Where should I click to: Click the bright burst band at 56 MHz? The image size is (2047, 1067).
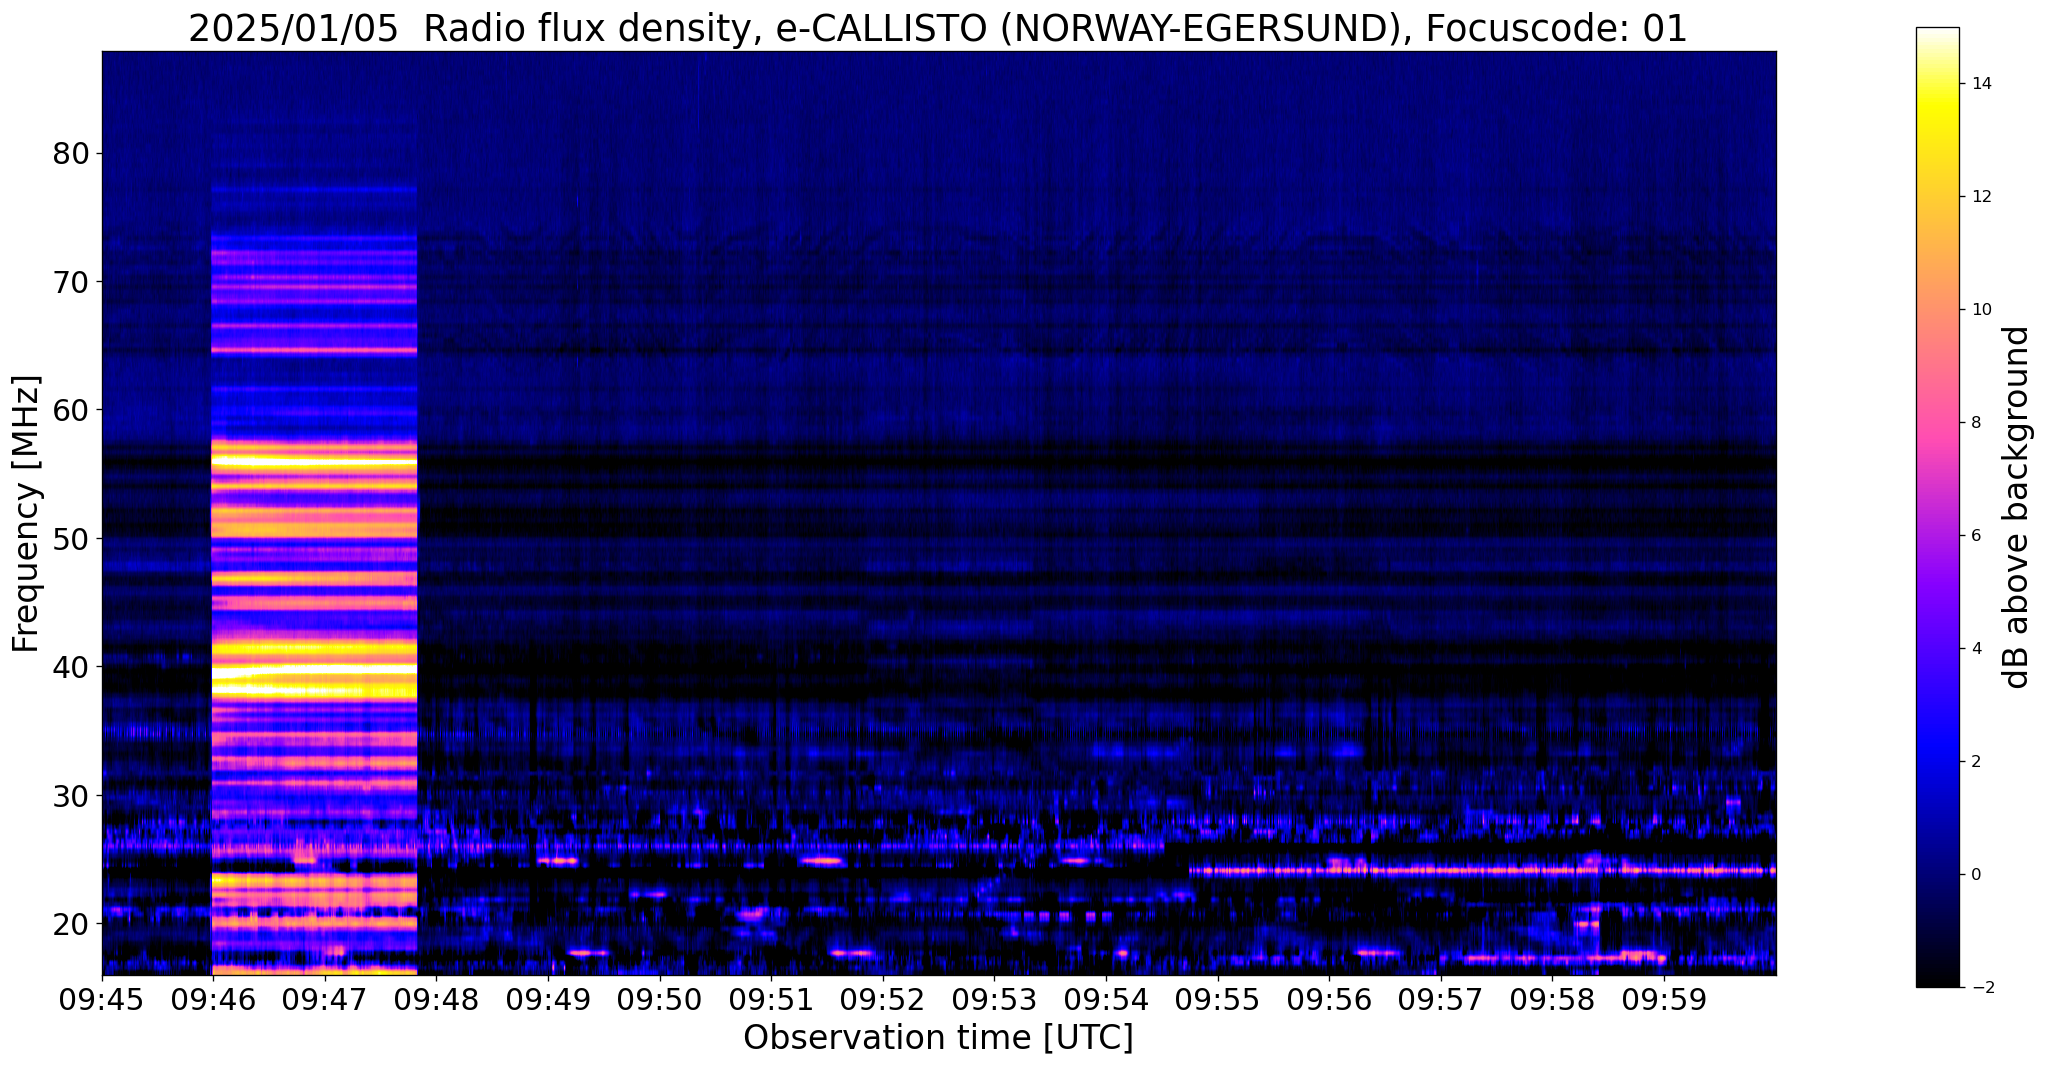click(x=314, y=461)
